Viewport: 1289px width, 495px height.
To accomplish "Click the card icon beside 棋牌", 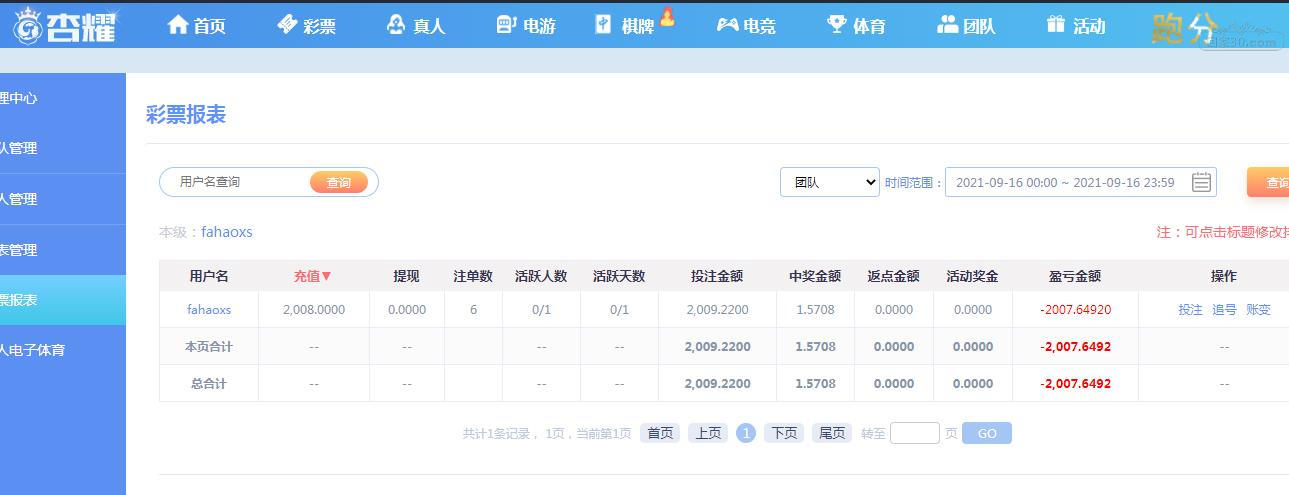I will tap(603, 25).
